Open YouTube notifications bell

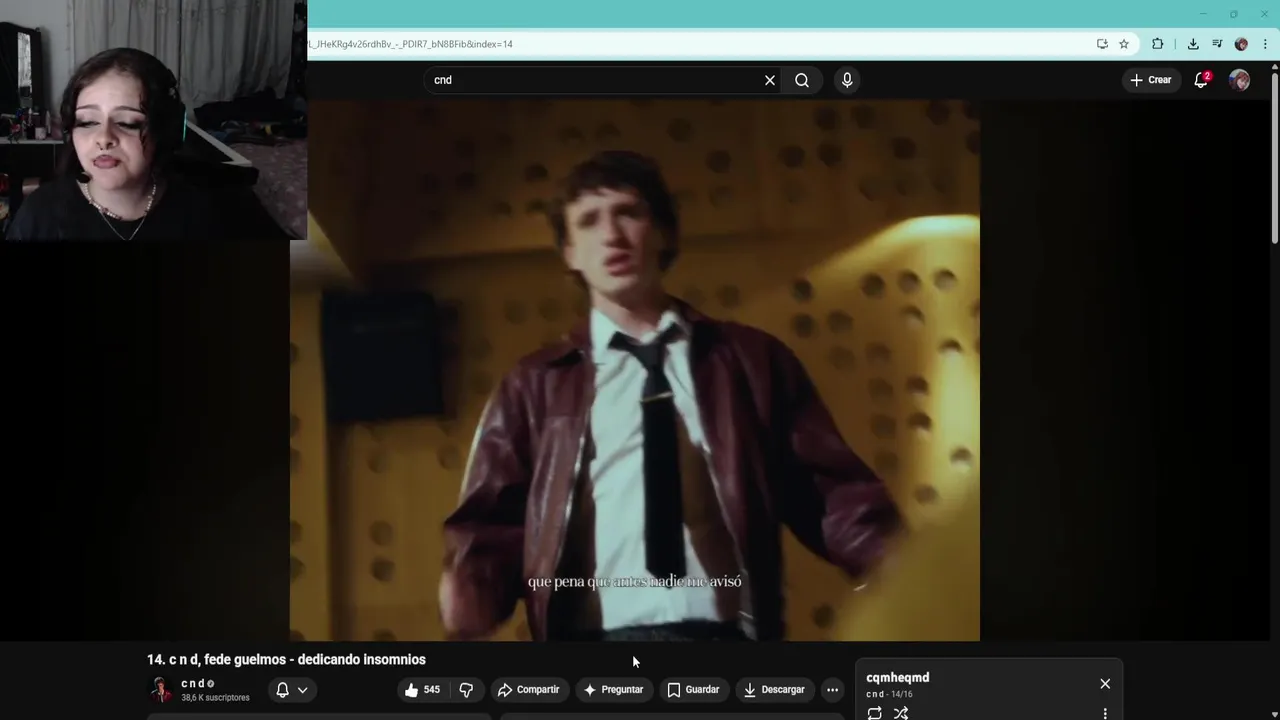pyautogui.click(x=1201, y=80)
